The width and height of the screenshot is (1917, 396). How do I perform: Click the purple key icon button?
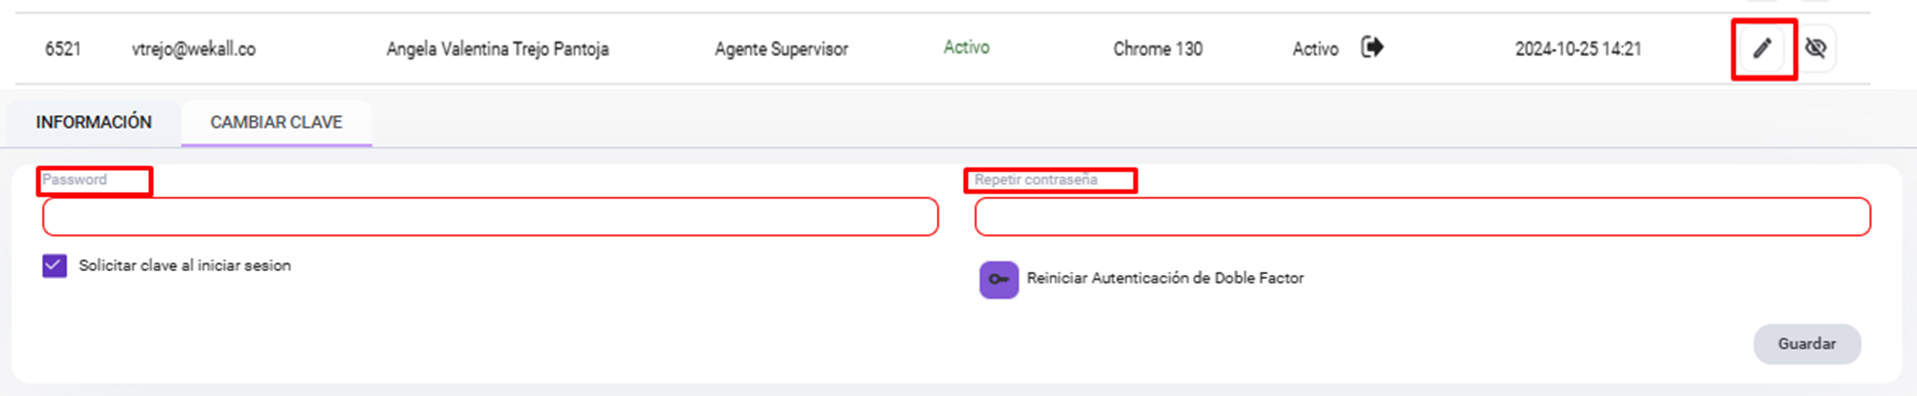tap(998, 279)
